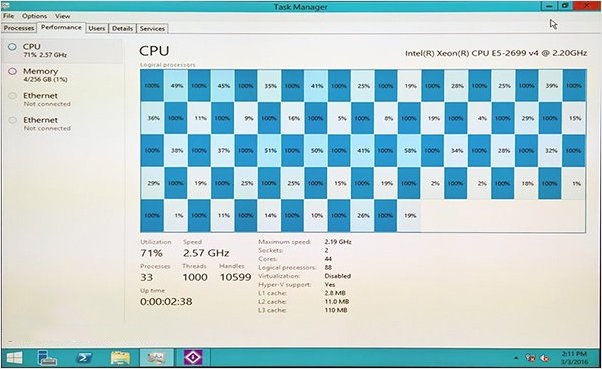Switch to the Details tab

click(122, 28)
